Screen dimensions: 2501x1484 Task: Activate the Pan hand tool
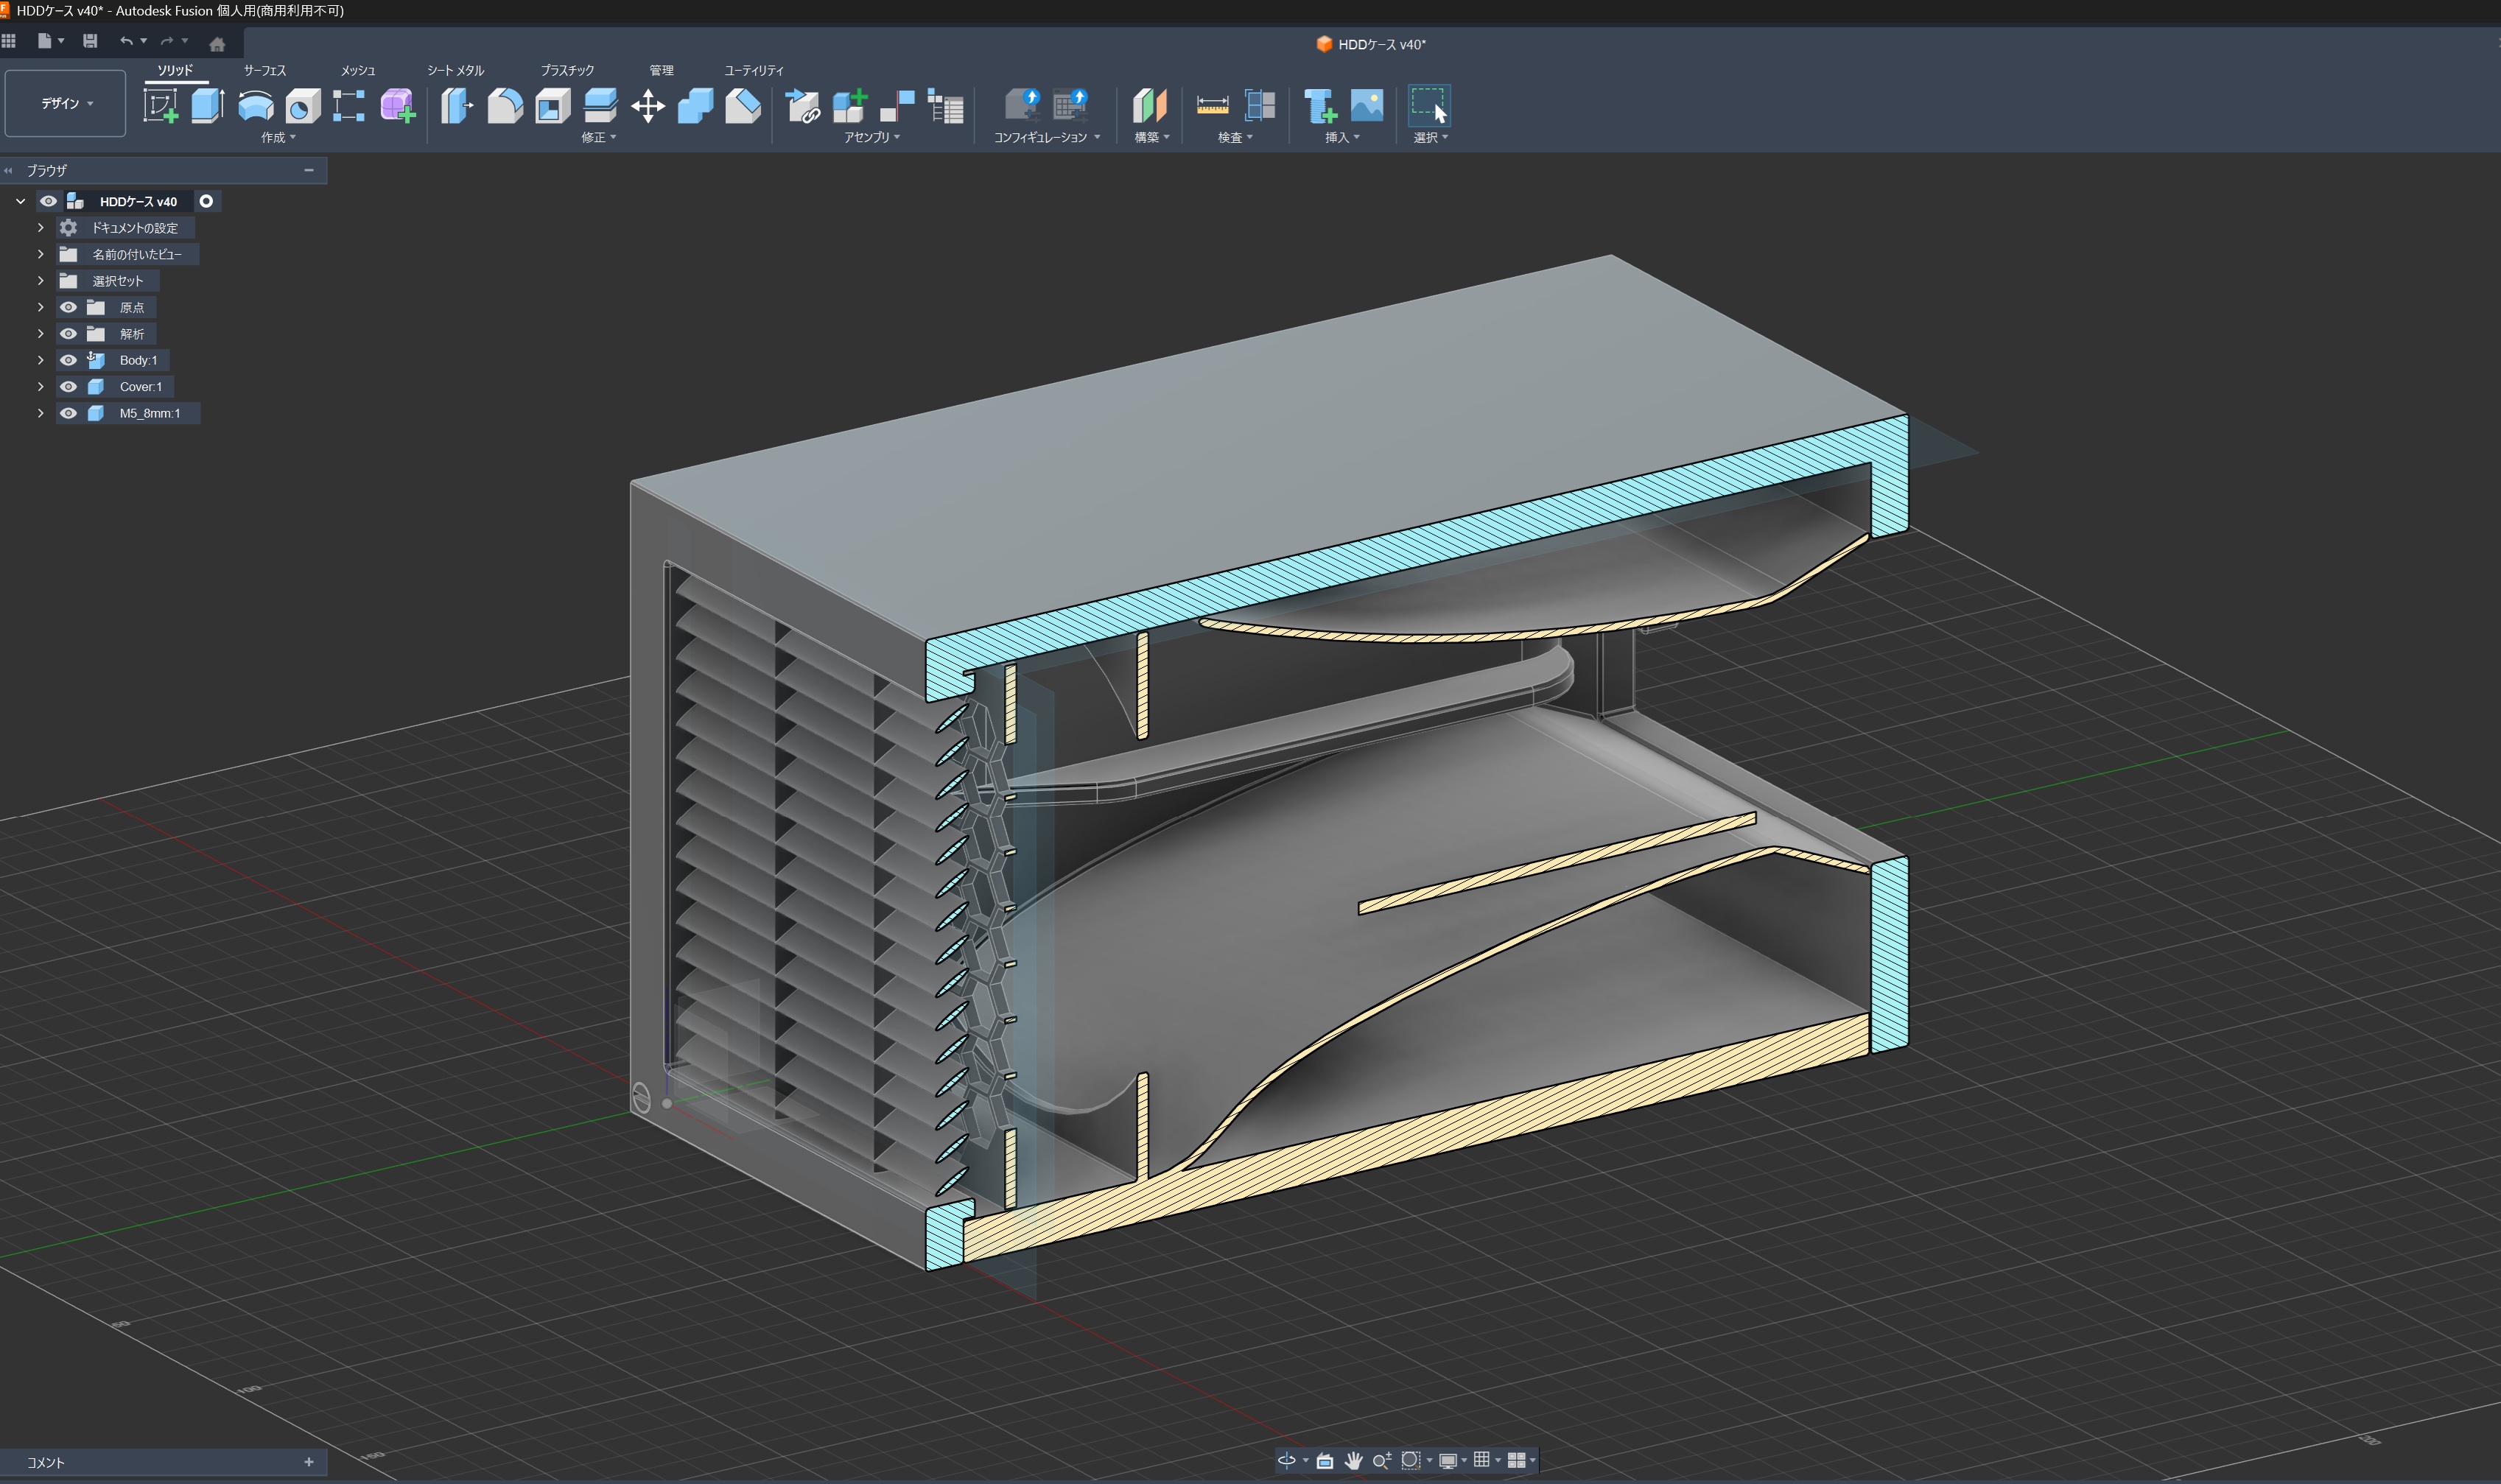click(1353, 1460)
